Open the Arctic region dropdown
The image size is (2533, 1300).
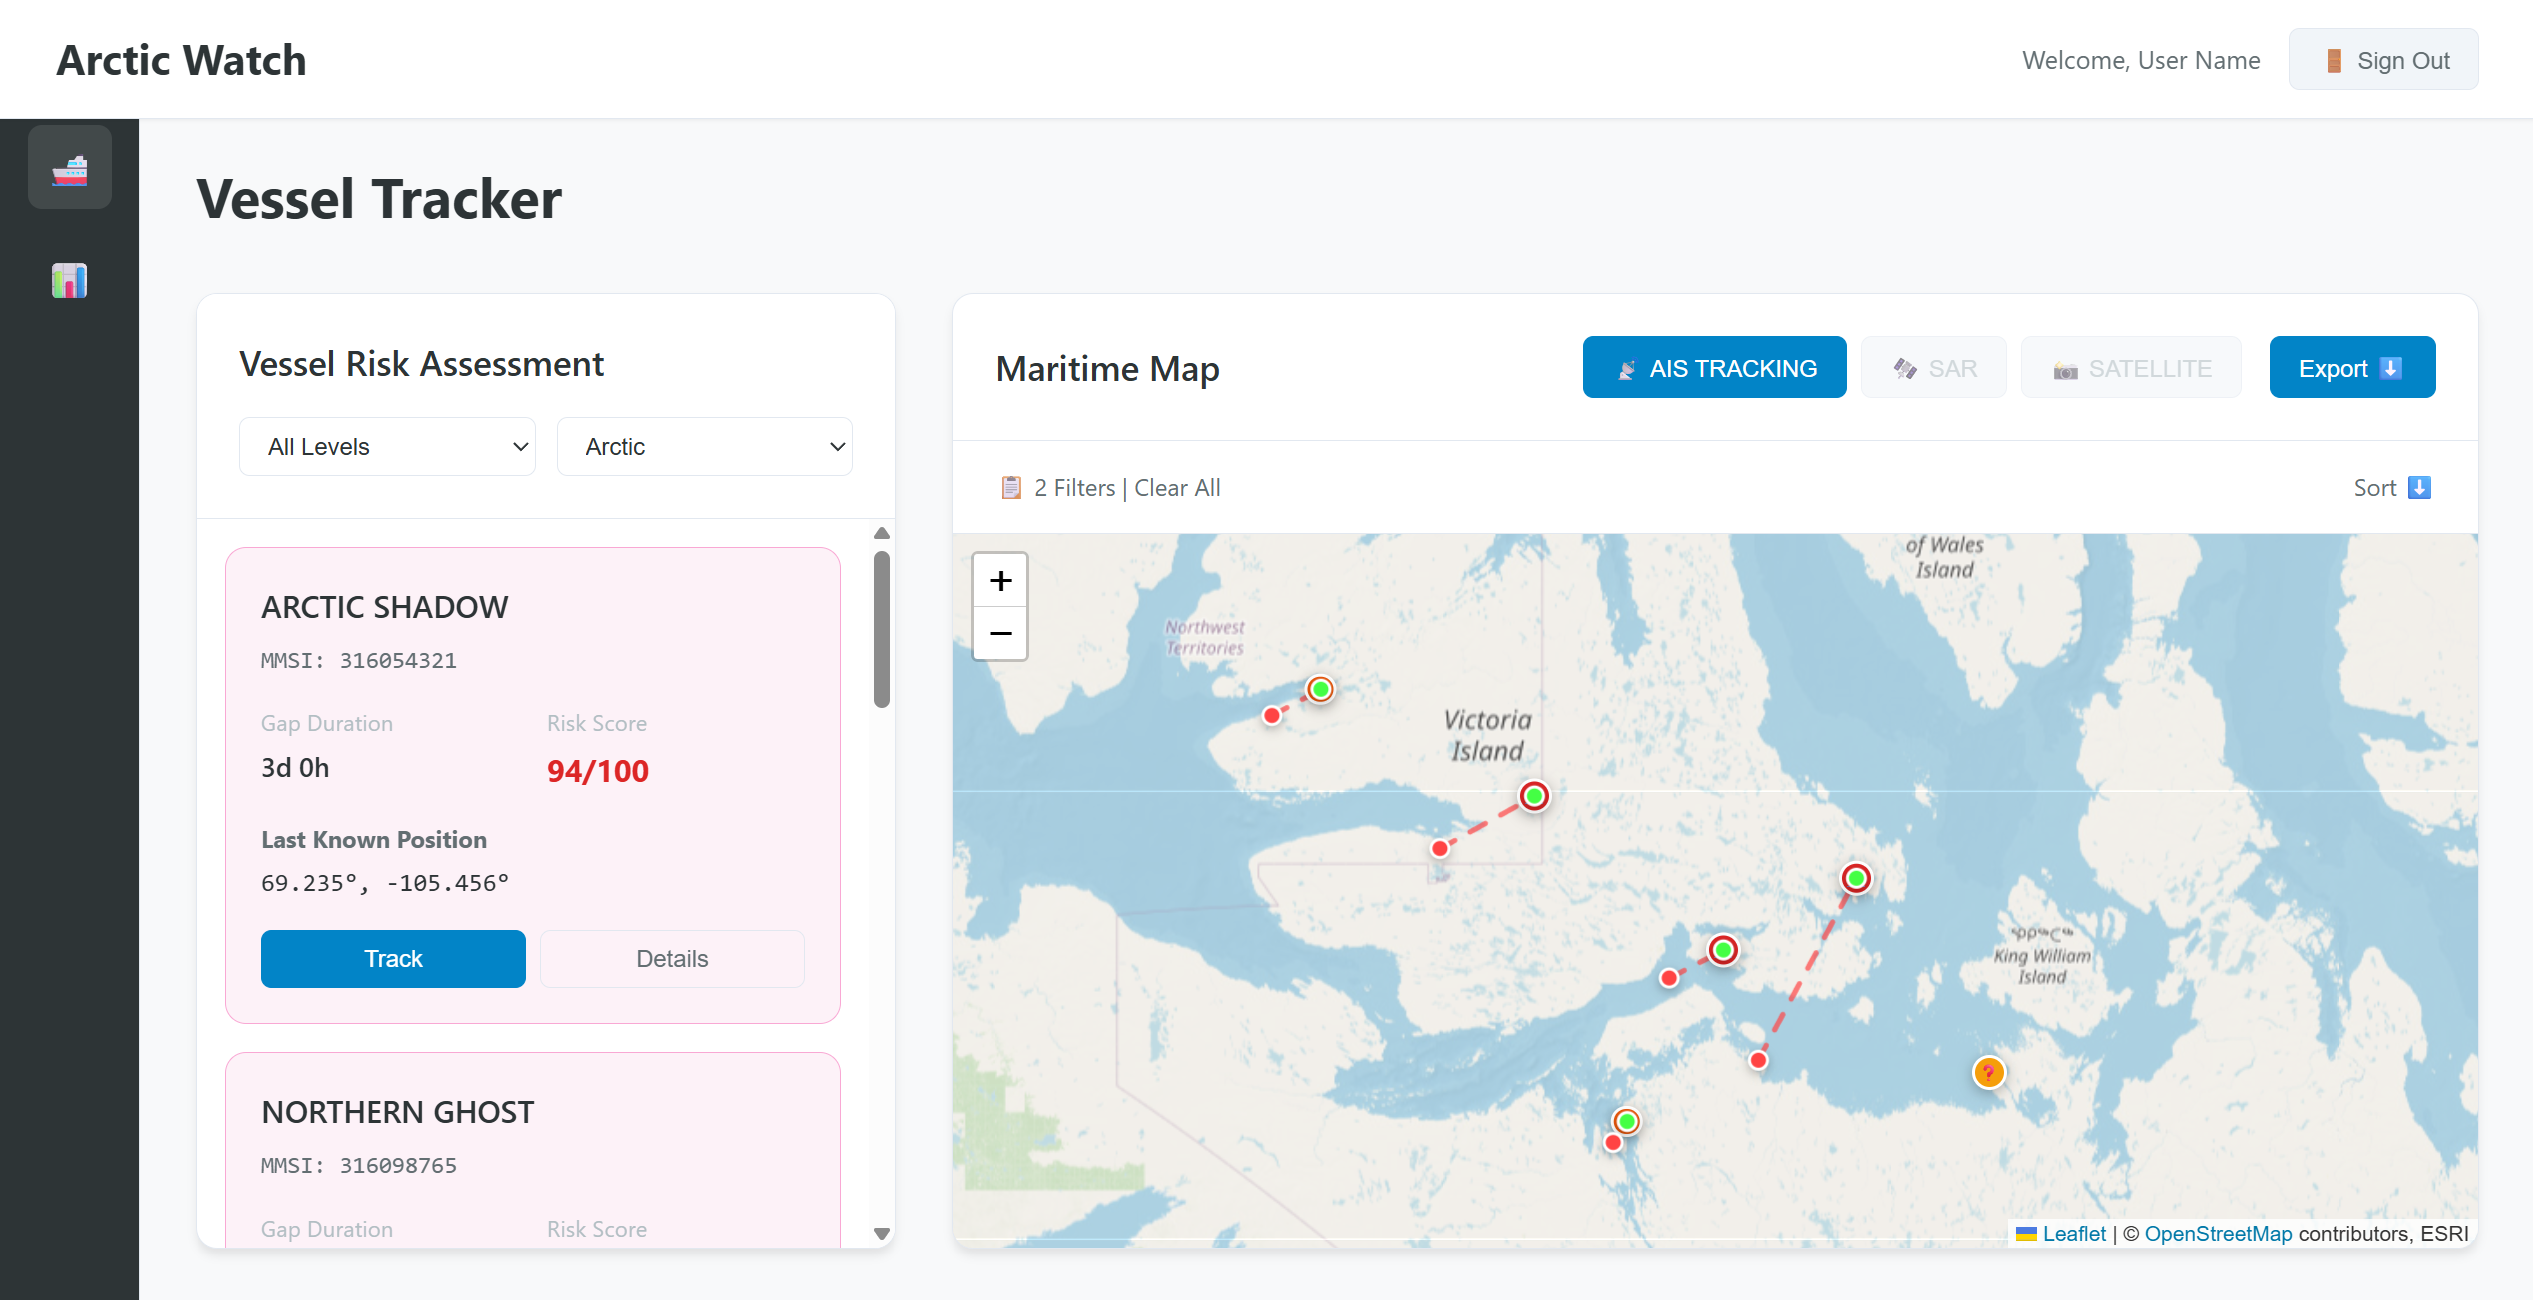coord(705,447)
